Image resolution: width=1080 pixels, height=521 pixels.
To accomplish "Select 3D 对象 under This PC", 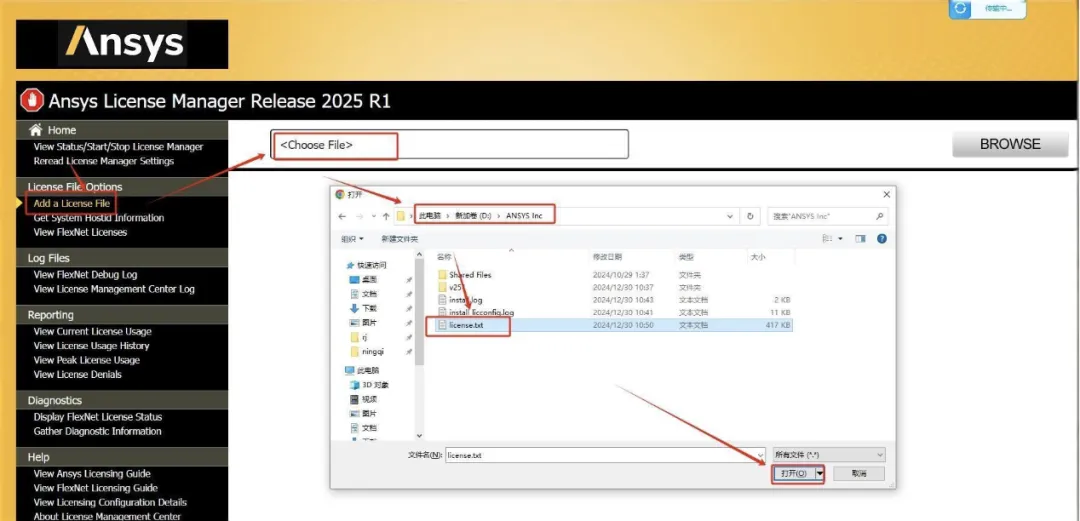I will [x=368, y=385].
